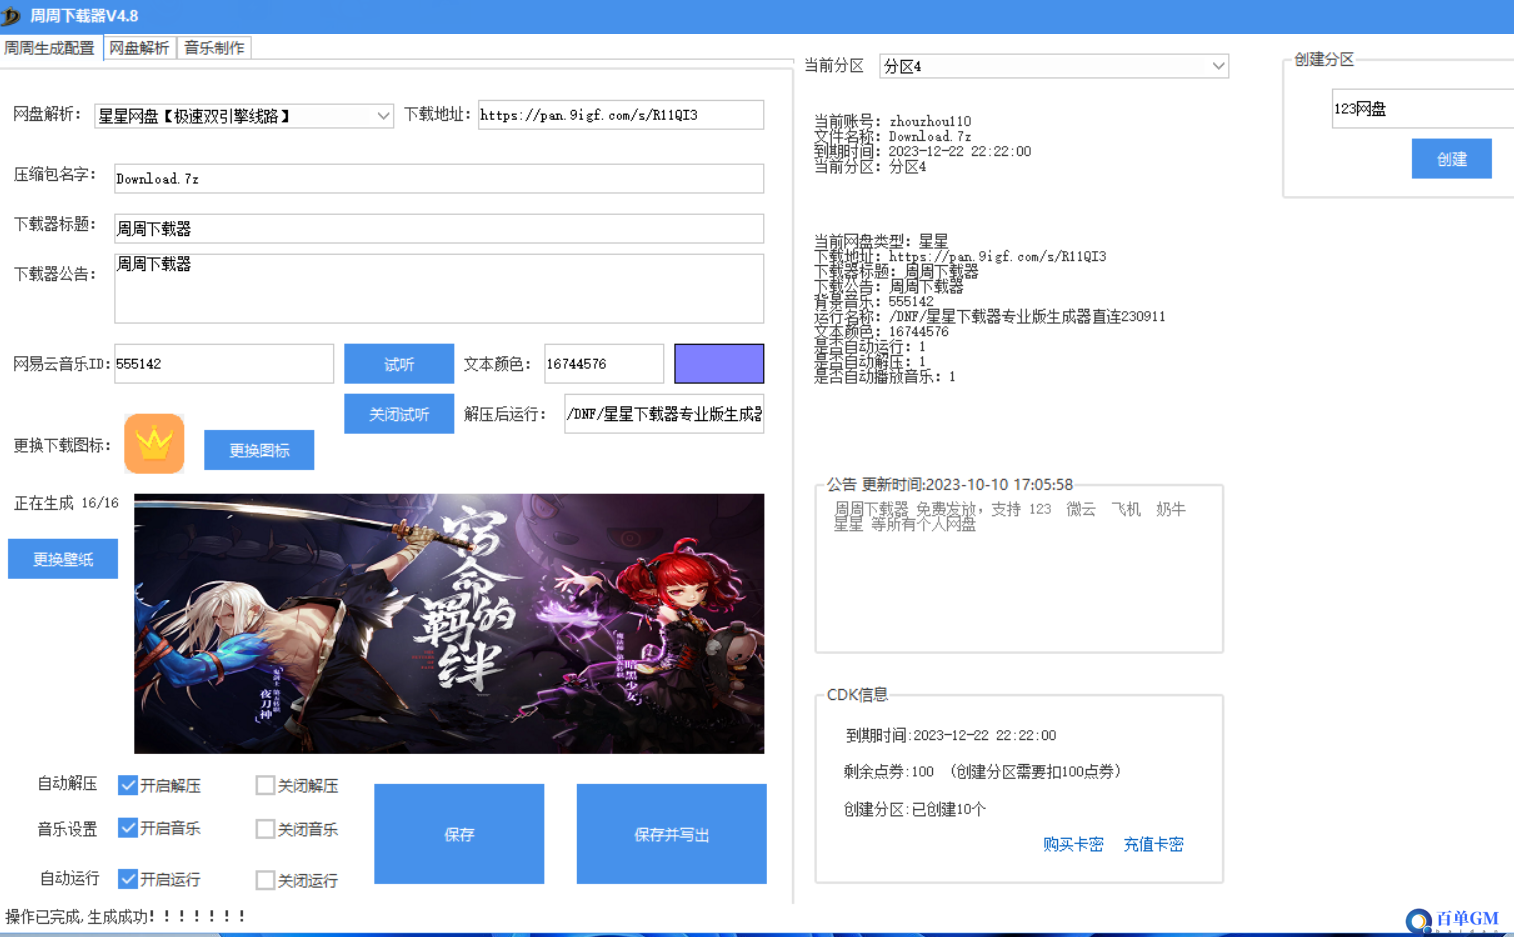1514x937 pixels.
Task: Click the 到期时间 text in CDK信息
Action: [x=951, y=735]
